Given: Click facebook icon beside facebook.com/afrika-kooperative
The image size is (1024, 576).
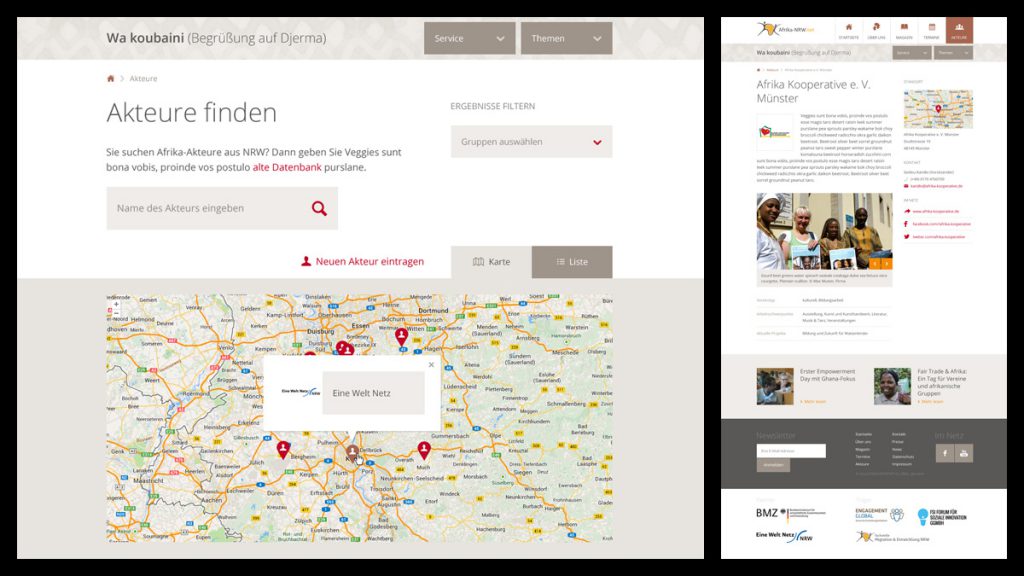Looking at the screenshot, I should point(906,224).
